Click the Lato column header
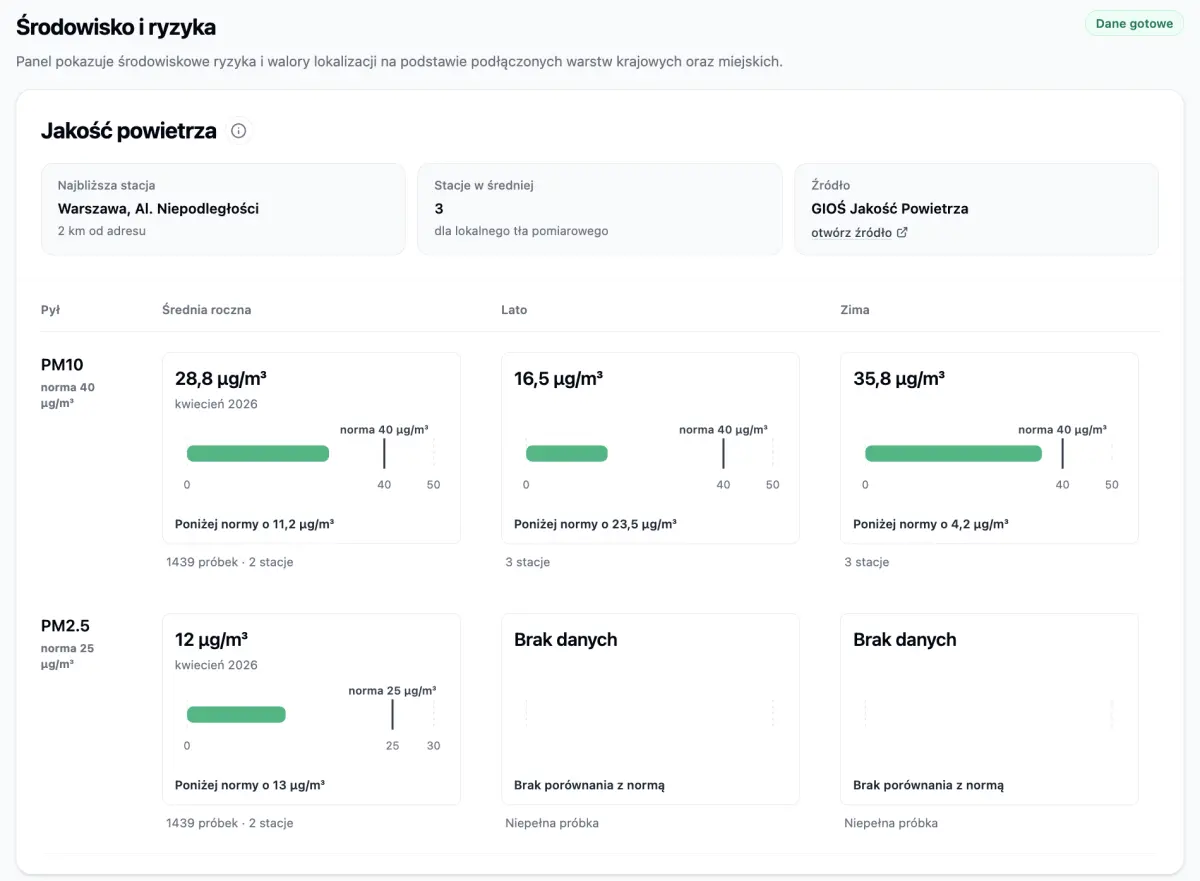The image size is (1200, 881). 514,310
